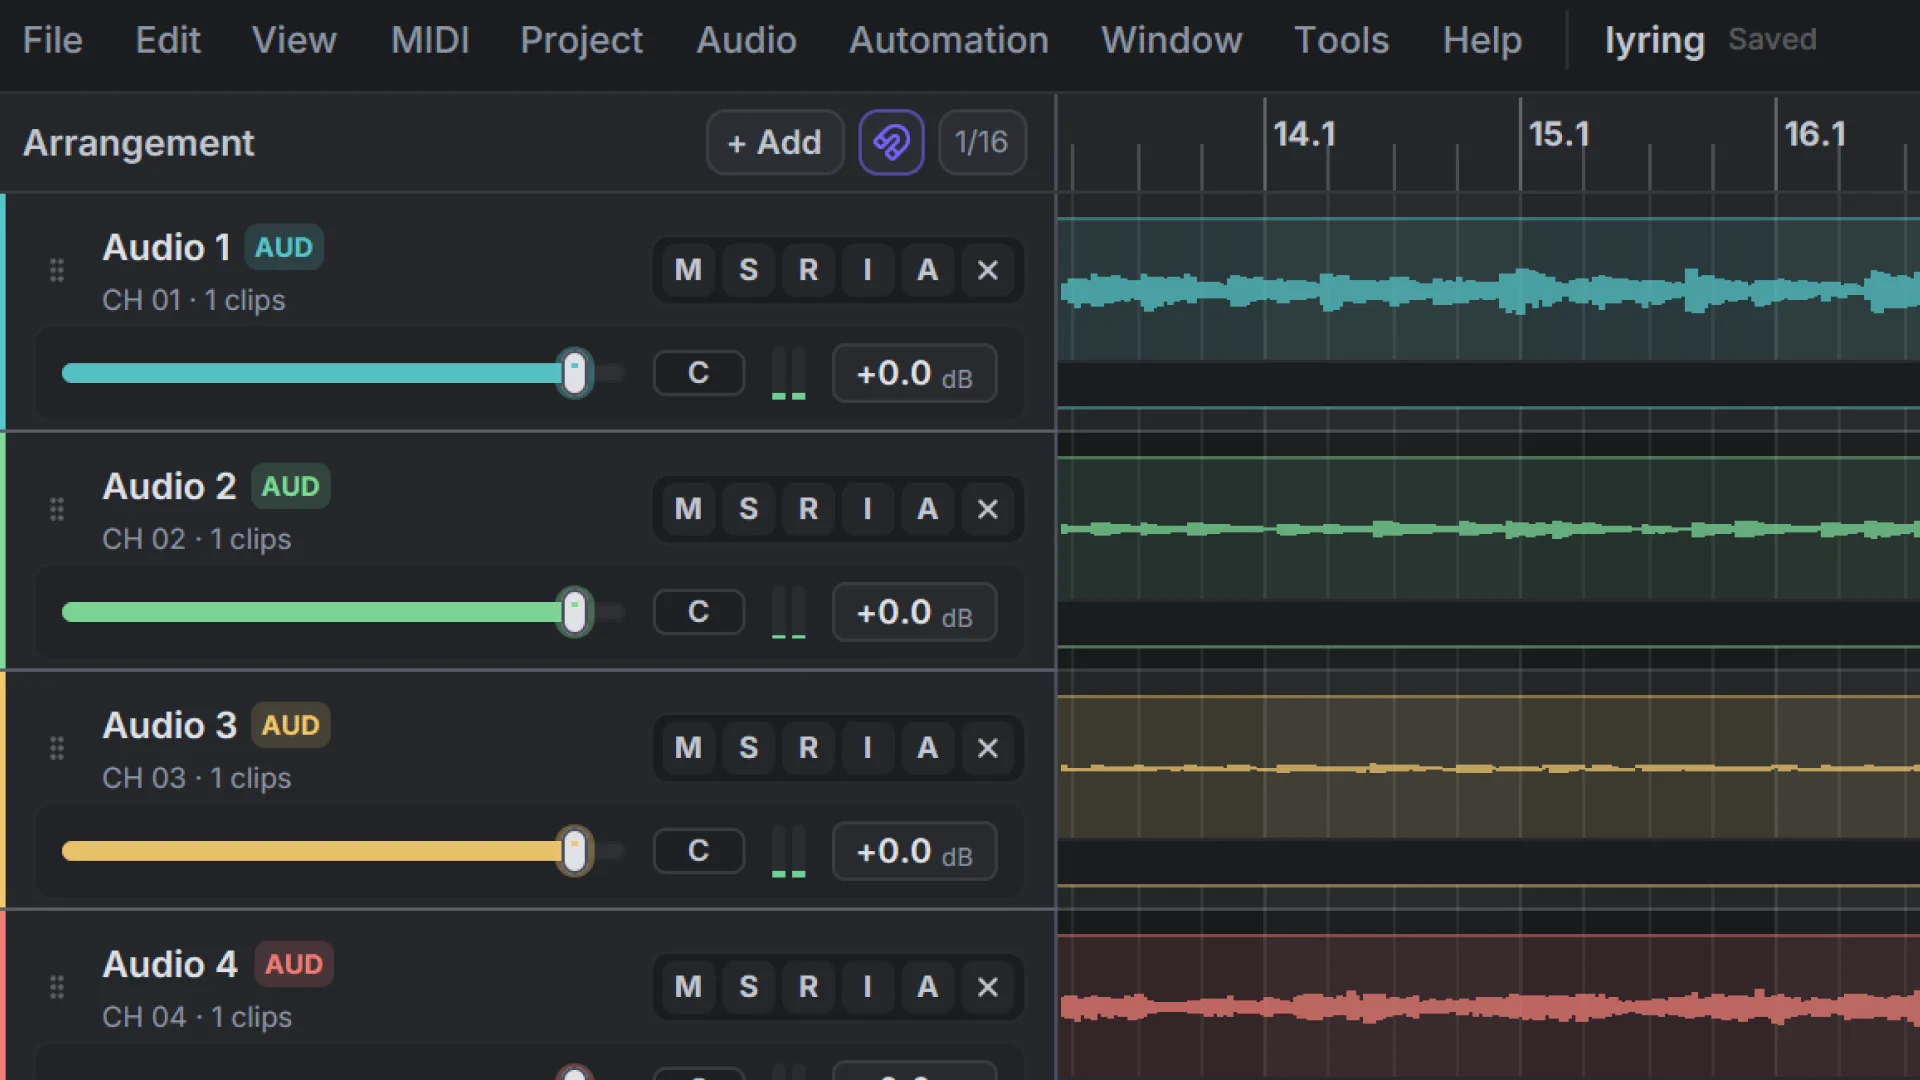The image size is (1920, 1080).
Task: Edit Audio 1 +0.0 dB field
Action: click(x=914, y=374)
